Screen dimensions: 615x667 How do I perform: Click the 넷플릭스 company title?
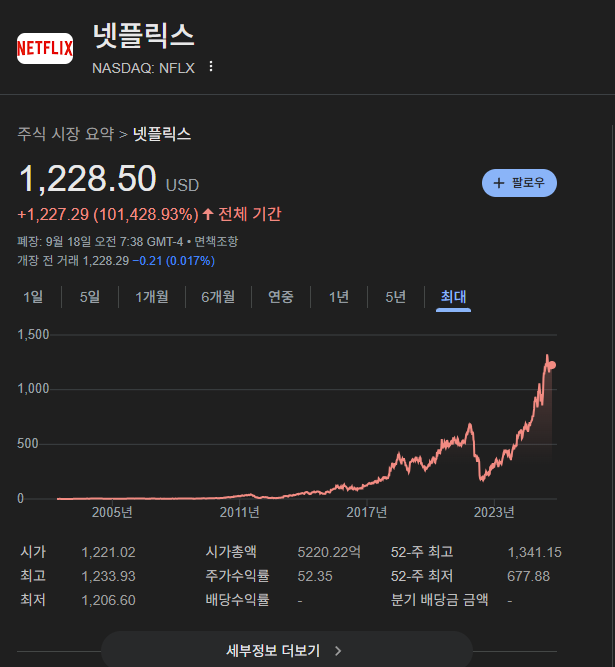(x=144, y=36)
